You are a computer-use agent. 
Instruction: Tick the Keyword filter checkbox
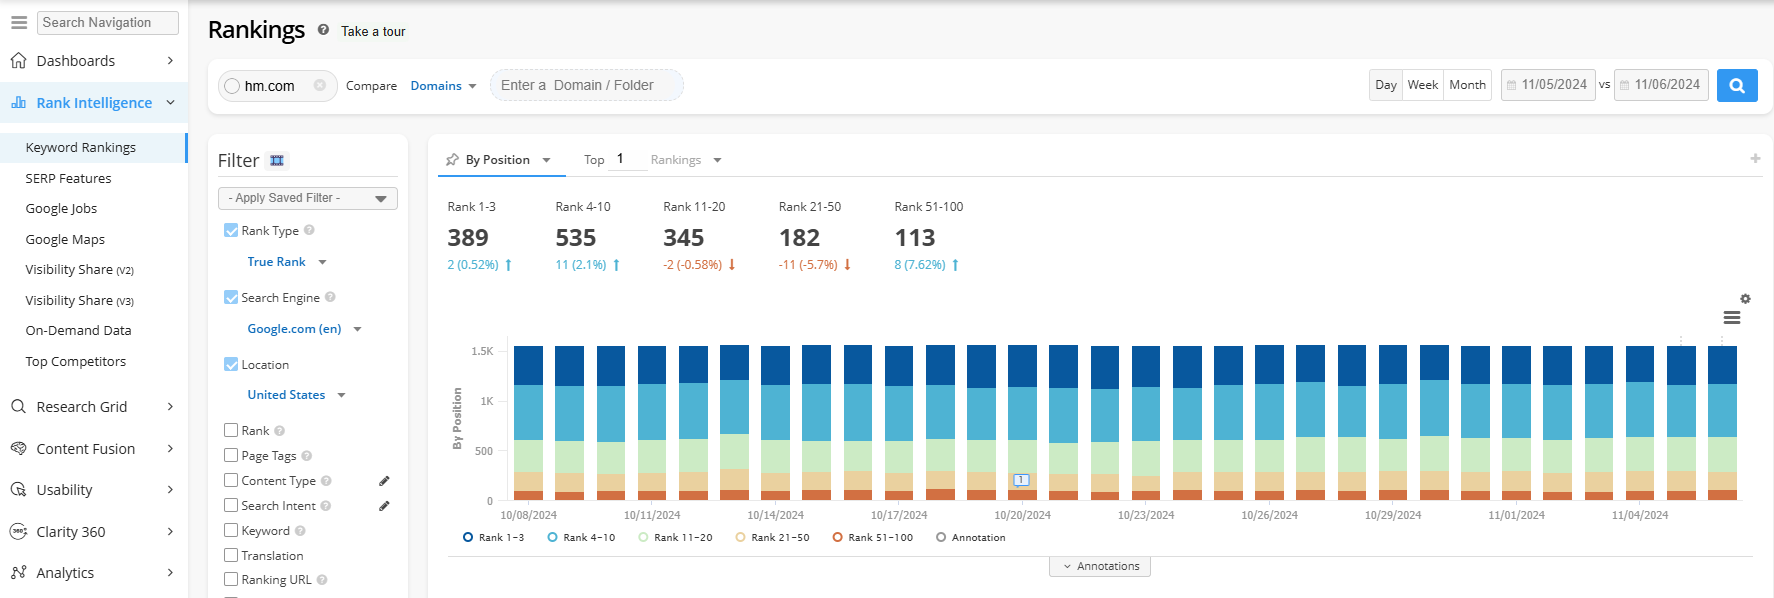click(x=231, y=531)
